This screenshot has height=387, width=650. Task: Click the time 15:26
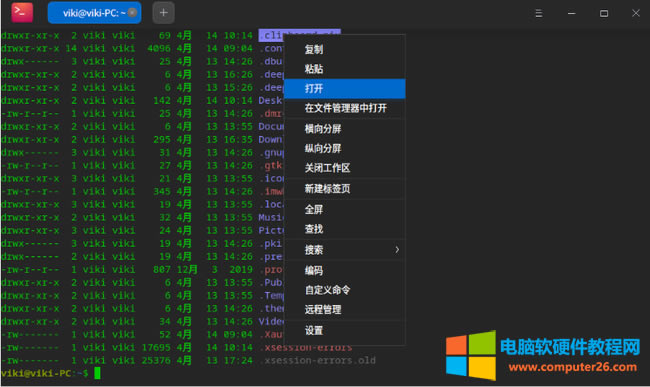pos(238,88)
